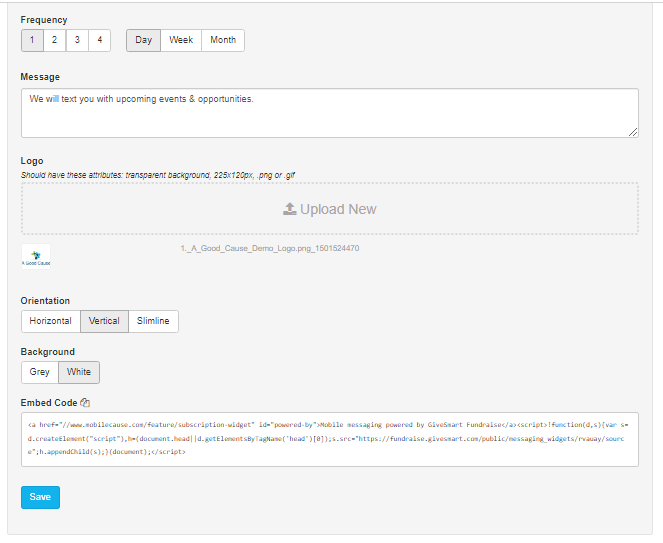Choose Vertical orientation
This screenshot has height=543, width=663.
[x=104, y=321]
